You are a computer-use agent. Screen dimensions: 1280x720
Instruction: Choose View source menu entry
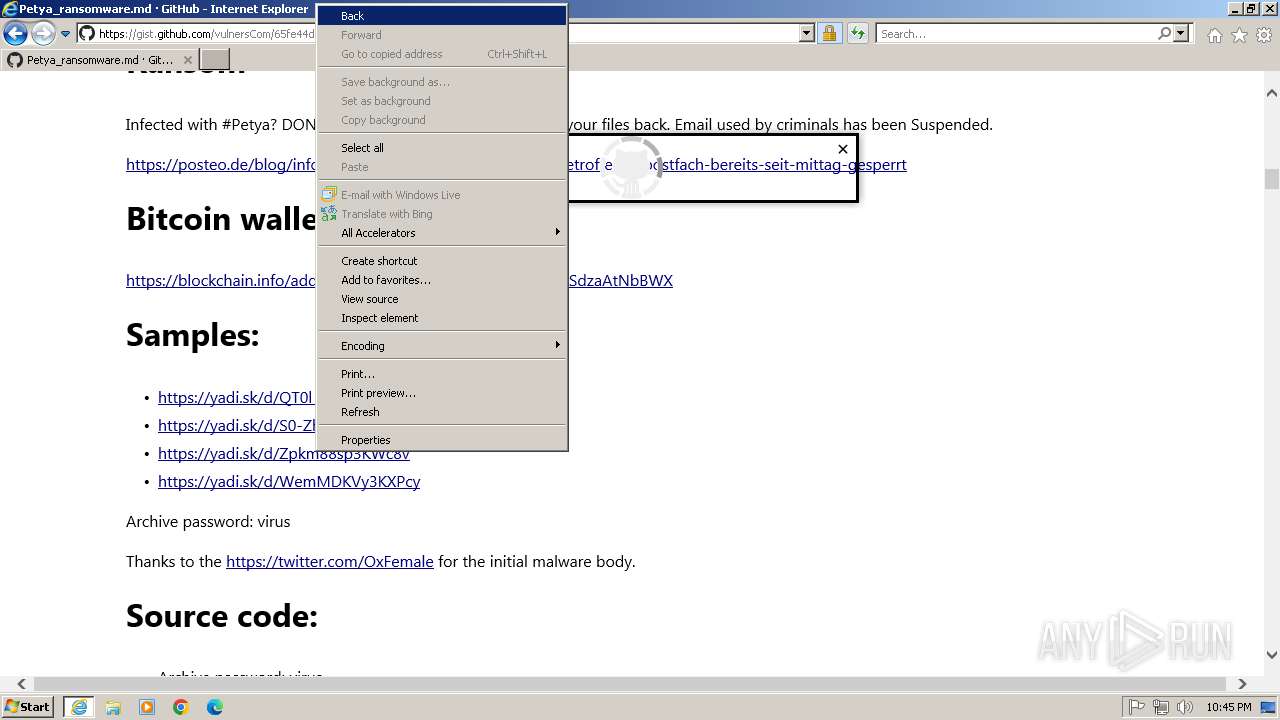click(x=442, y=299)
